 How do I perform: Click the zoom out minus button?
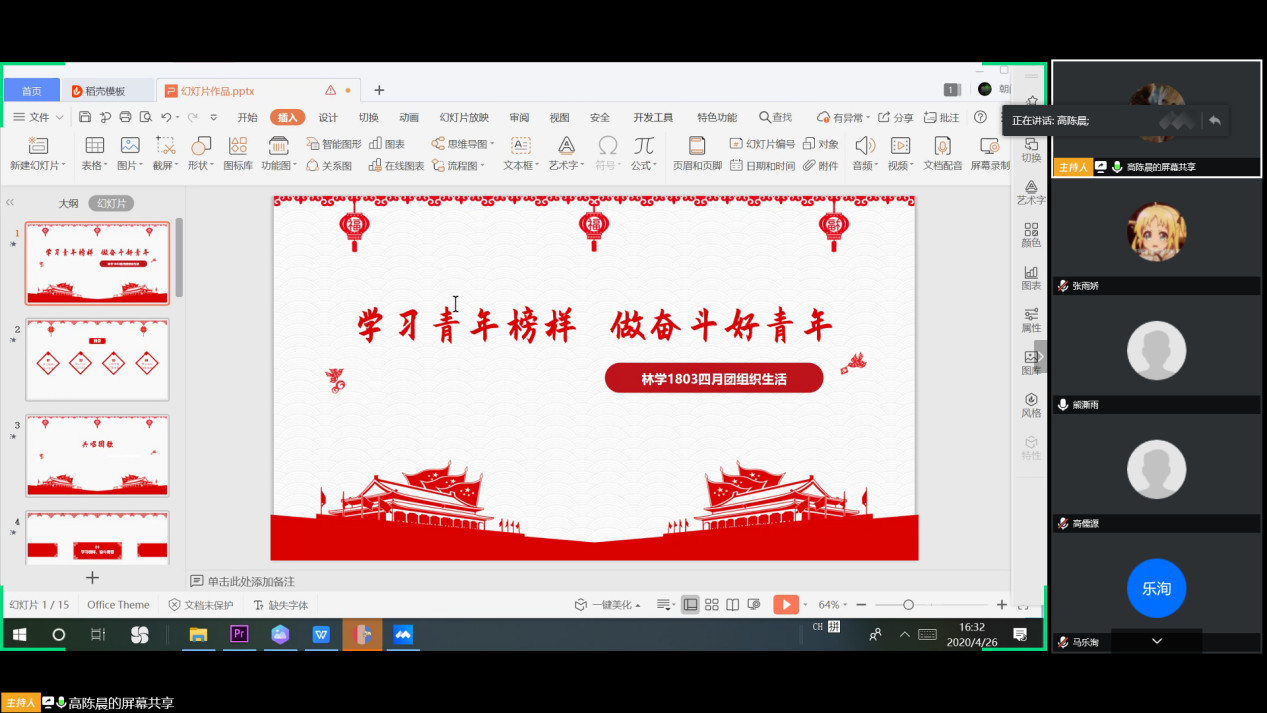[x=863, y=605]
